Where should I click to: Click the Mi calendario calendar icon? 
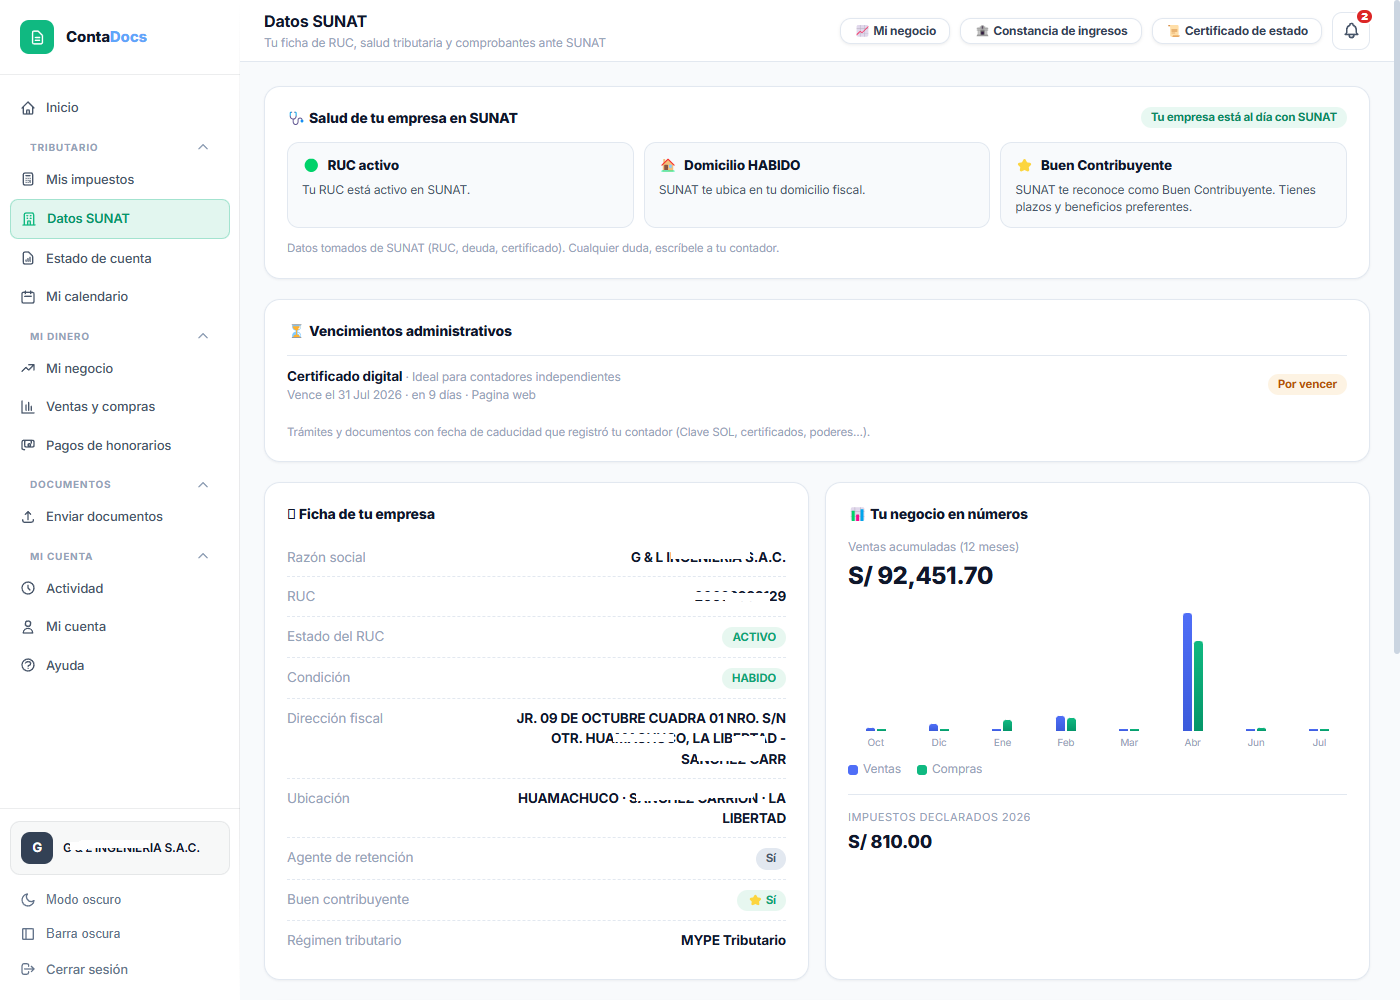coord(28,297)
